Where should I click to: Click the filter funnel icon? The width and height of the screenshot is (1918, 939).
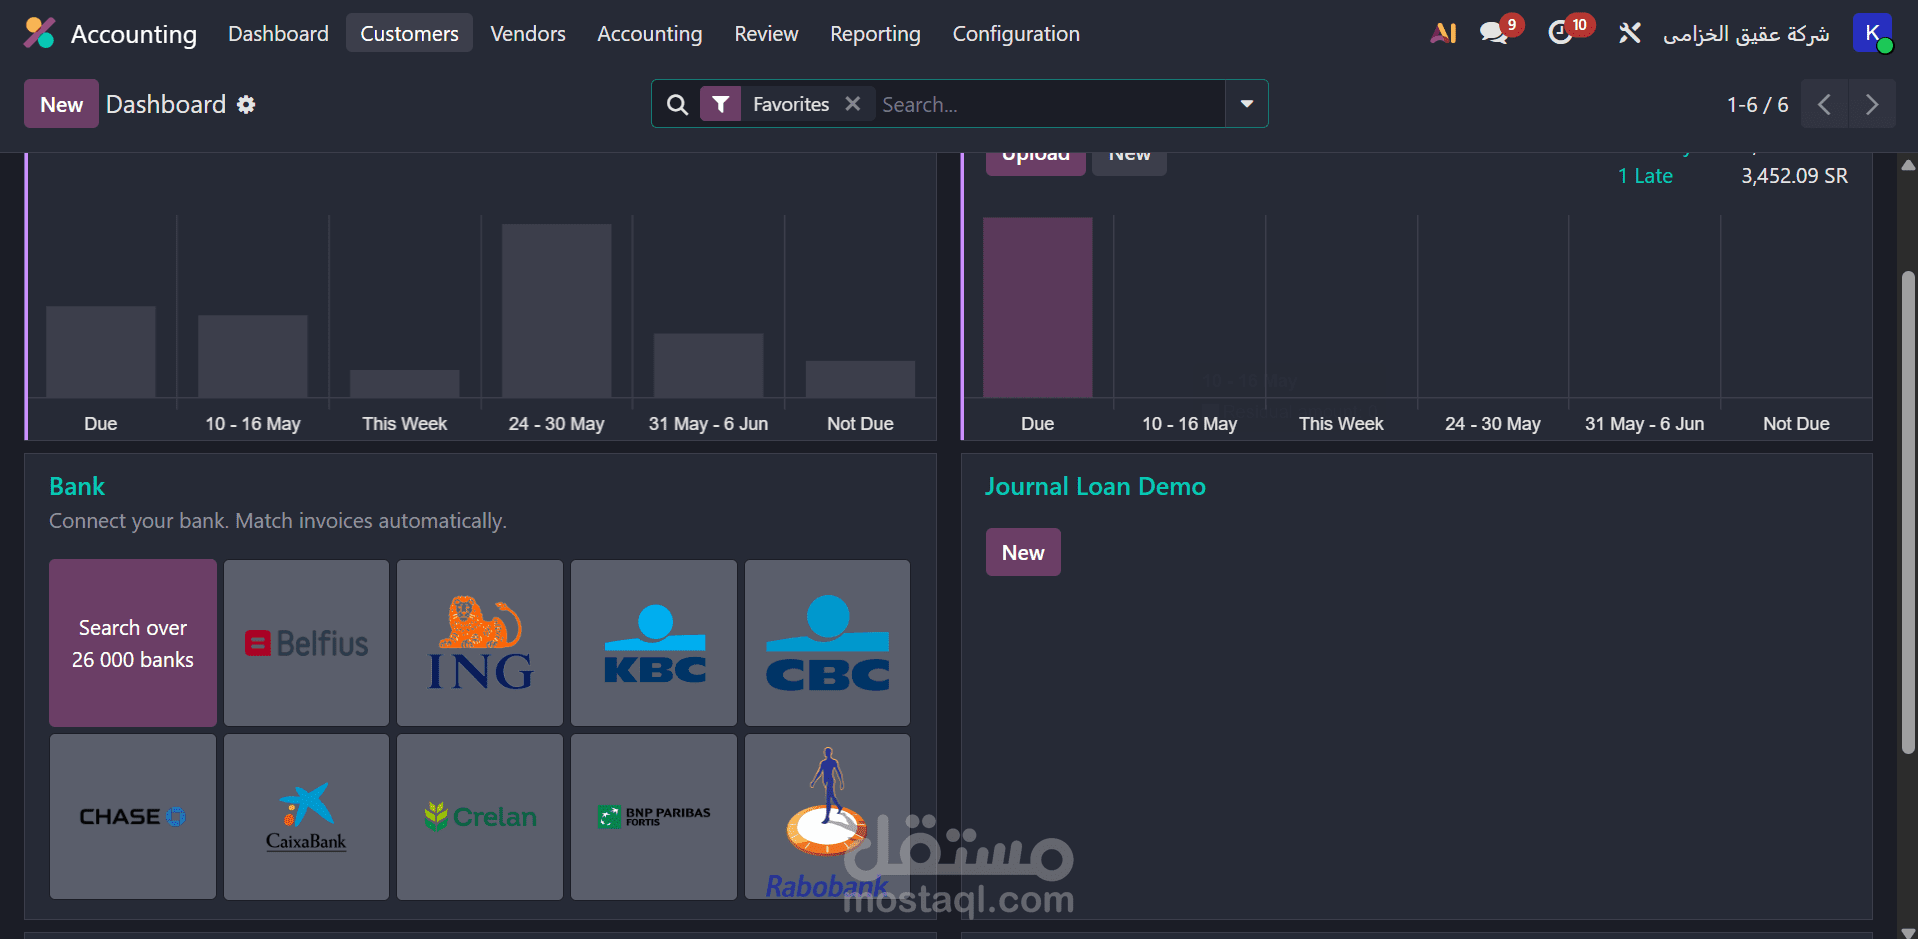pyautogui.click(x=720, y=104)
